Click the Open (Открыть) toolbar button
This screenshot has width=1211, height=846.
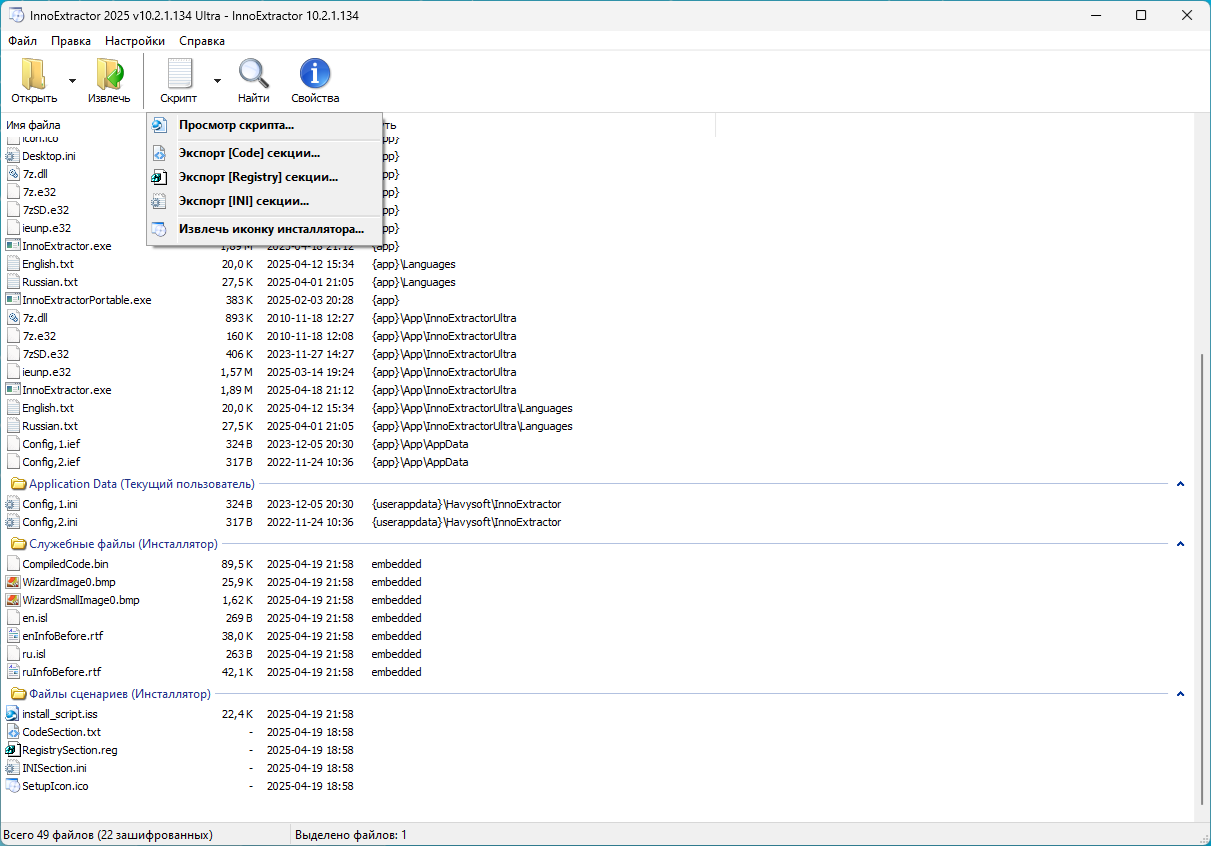coord(34,81)
